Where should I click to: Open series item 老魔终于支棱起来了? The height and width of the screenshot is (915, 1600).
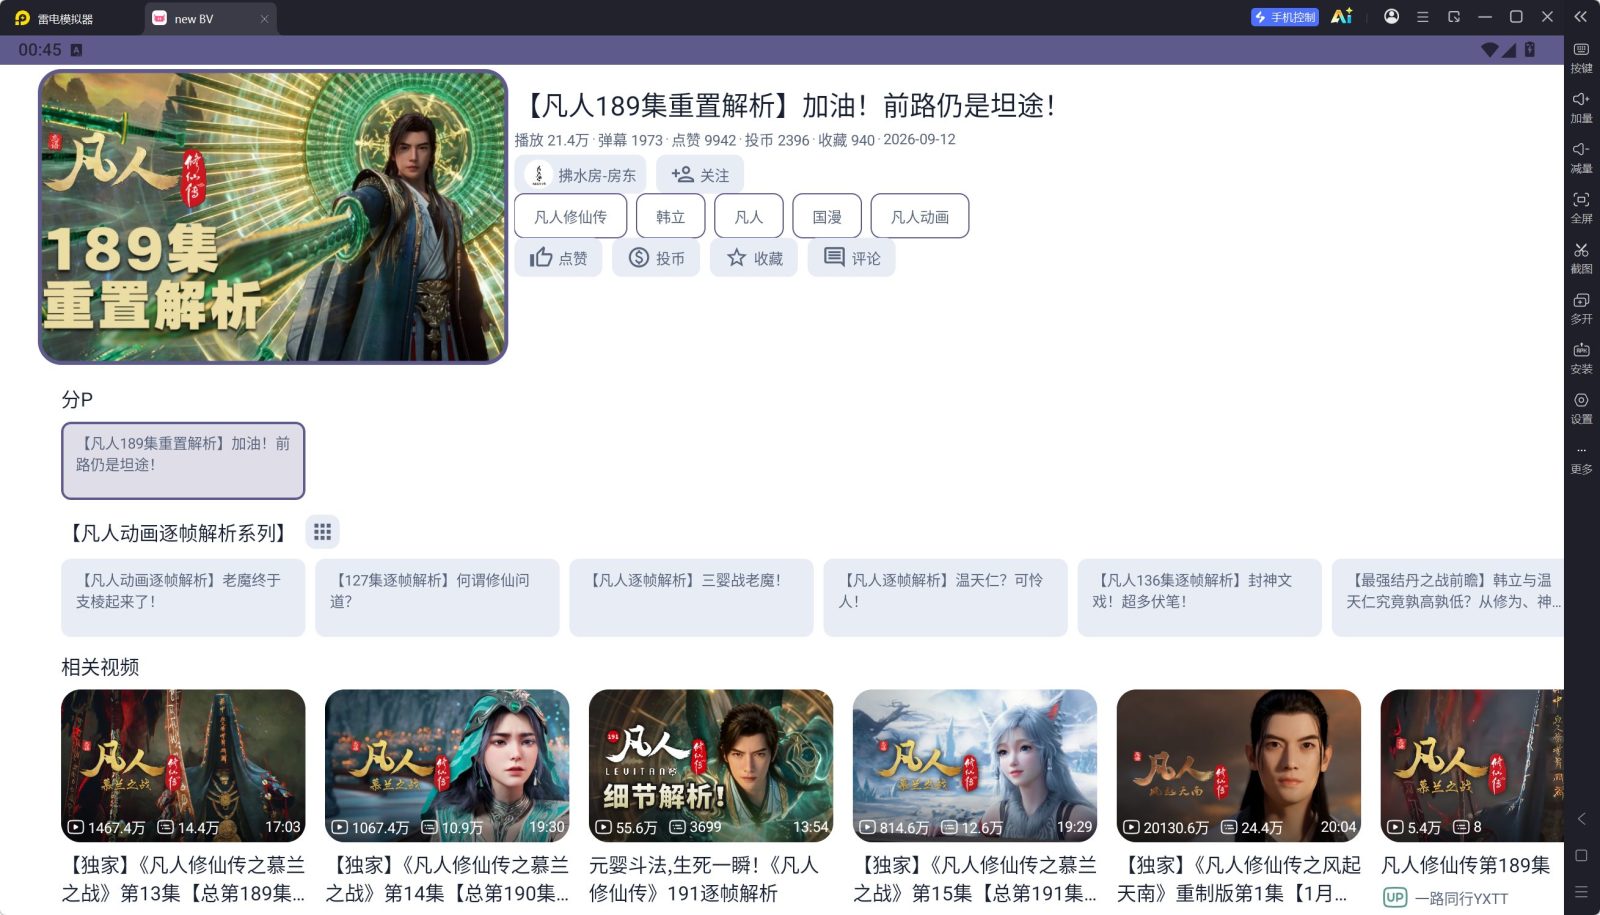click(x=183, y=598)
